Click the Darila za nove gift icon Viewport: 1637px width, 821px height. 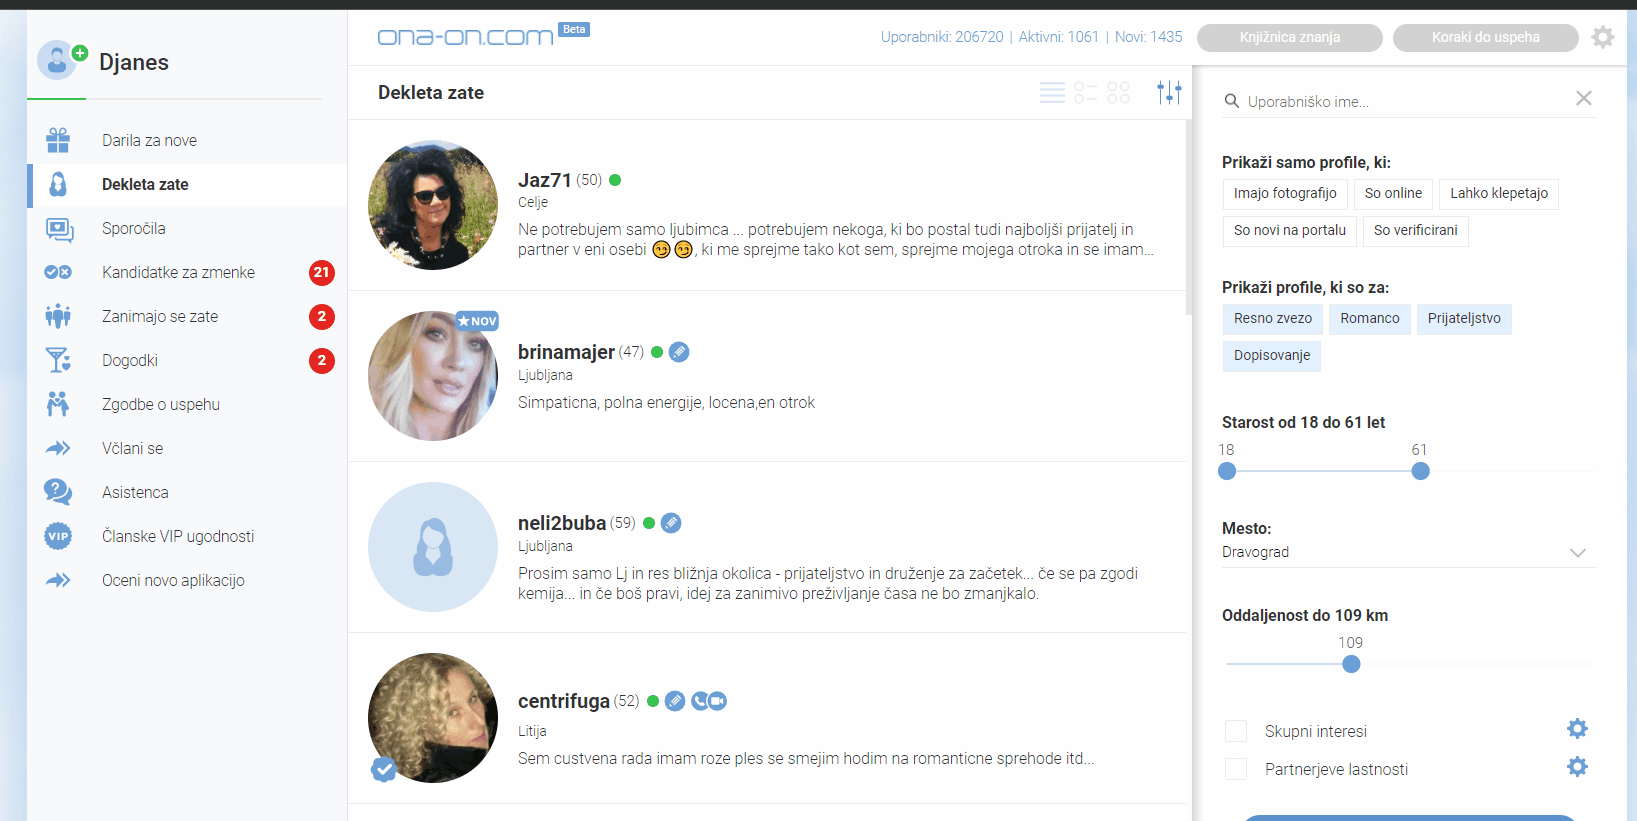pos(58,140)
